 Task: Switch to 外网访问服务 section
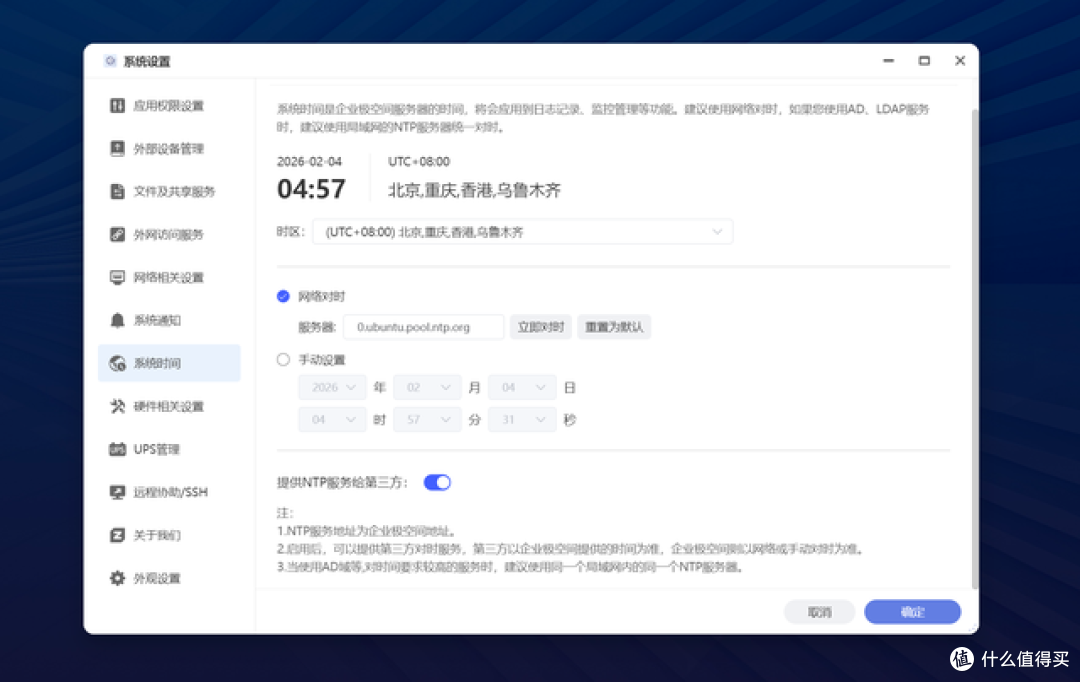(x=169, y=234)
